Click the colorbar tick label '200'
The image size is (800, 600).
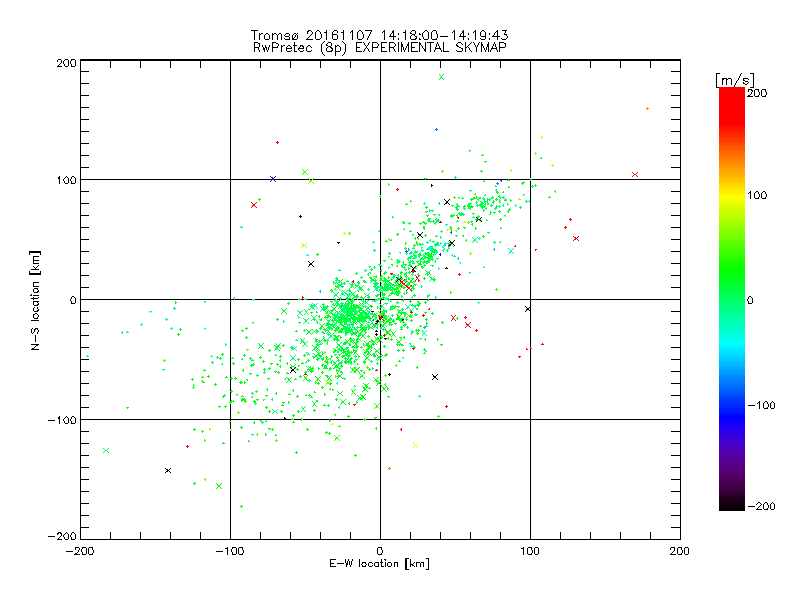[757, 93]
